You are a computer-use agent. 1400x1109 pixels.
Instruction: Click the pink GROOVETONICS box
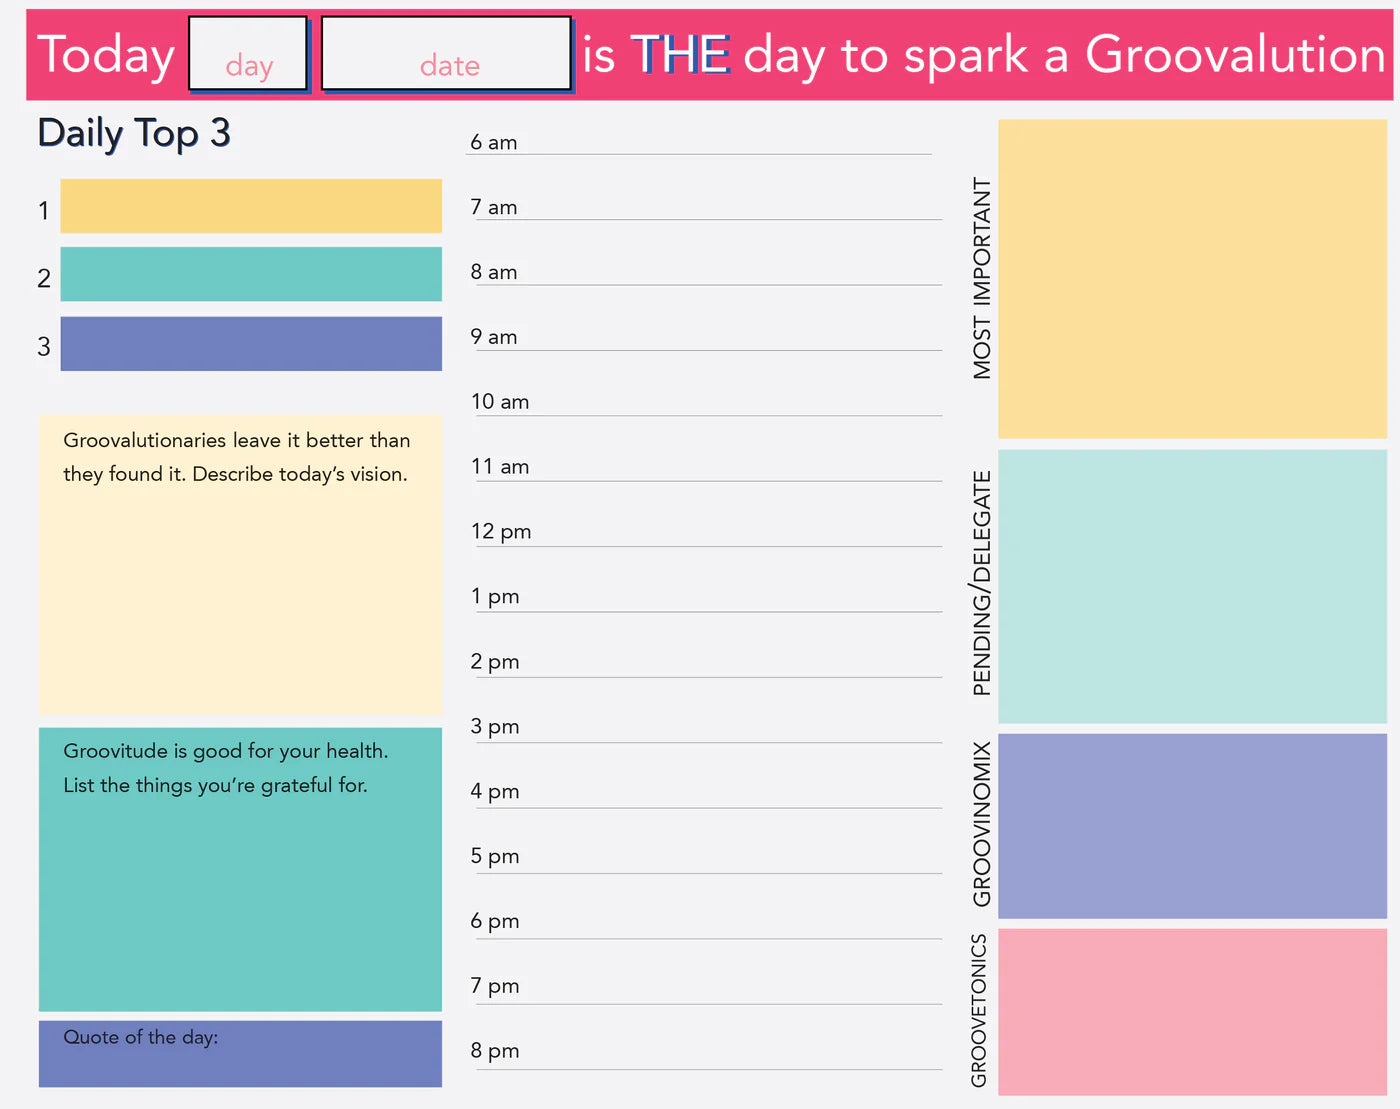[1192, 1011]
